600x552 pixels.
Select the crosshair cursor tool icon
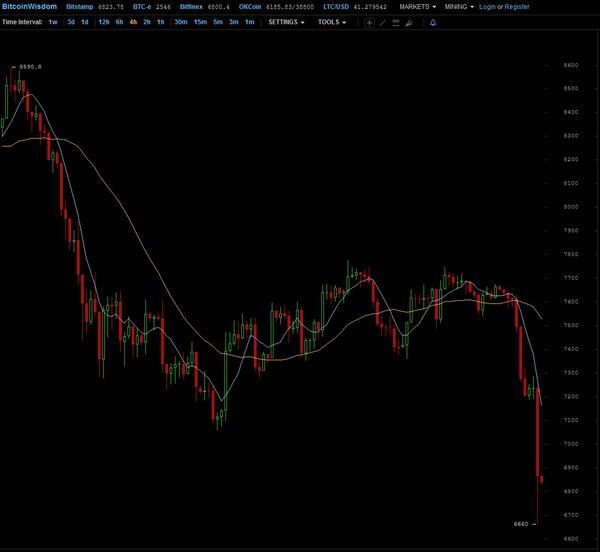click(369, 23)
